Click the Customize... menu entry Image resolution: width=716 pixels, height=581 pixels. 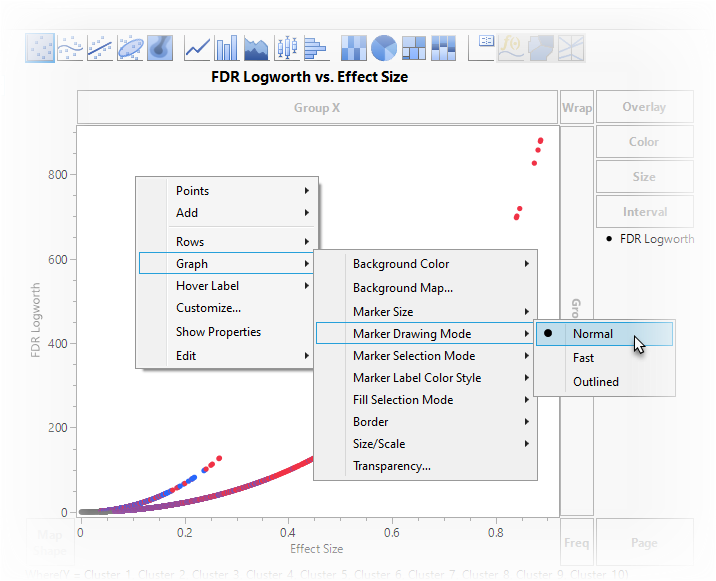pos(208,308)
